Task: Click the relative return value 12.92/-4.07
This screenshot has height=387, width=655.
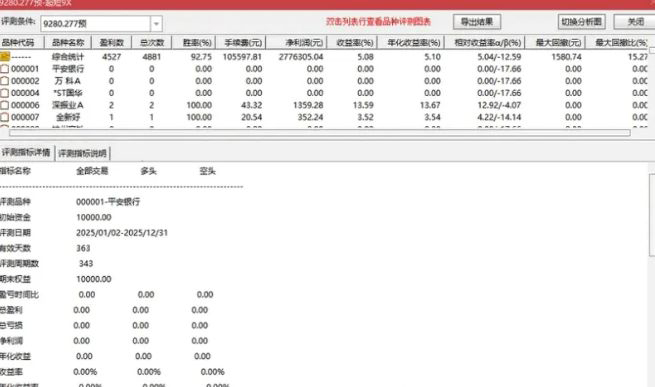Action: [499, 105]
